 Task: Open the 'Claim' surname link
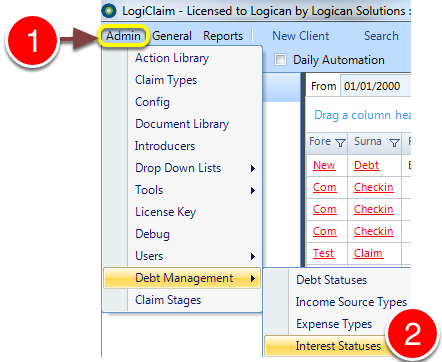point(368,253)
